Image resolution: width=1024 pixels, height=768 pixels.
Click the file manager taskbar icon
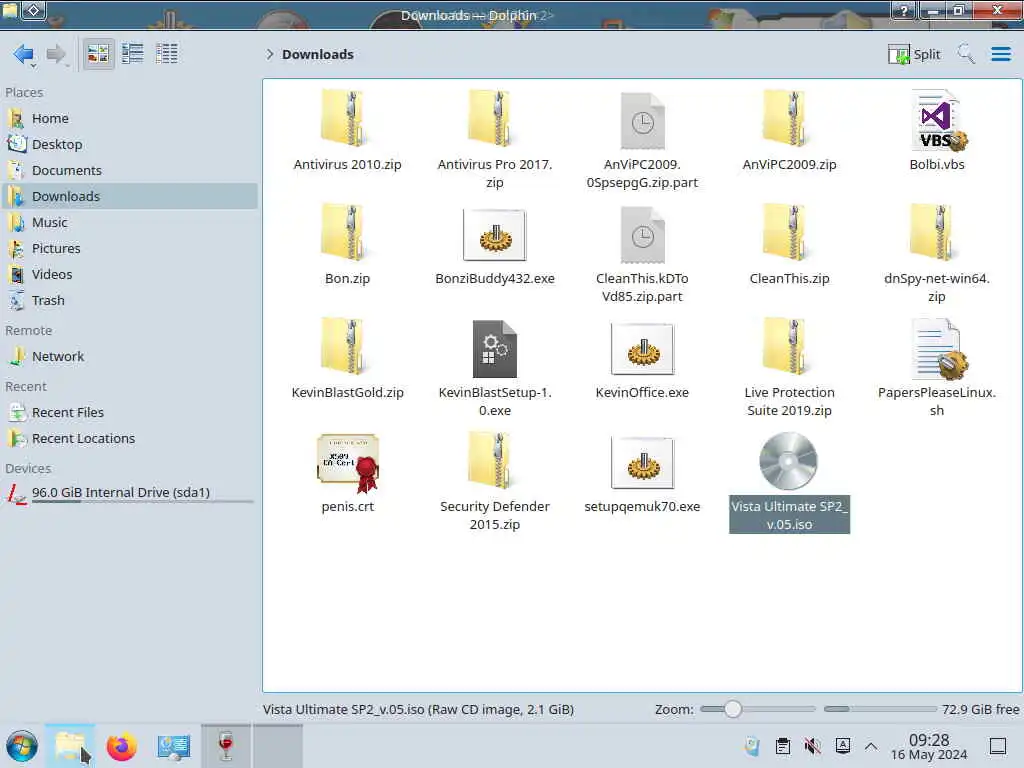tap(71, 746)
